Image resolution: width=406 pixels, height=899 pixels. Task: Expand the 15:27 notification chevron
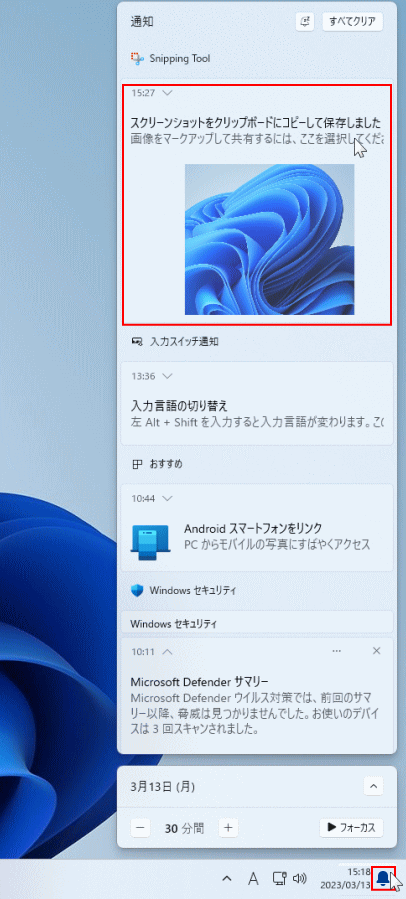click(167, 92)
